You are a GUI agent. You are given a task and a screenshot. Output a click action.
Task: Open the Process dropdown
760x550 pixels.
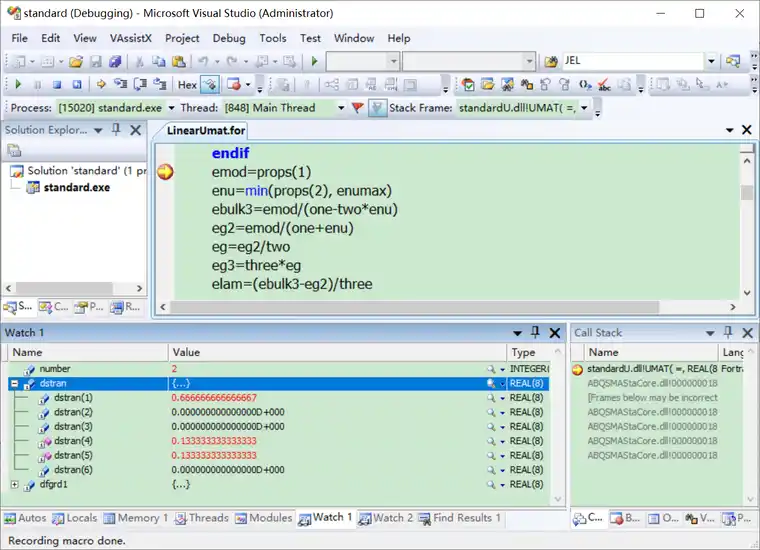pyautogui.click(x=171, y=108)
